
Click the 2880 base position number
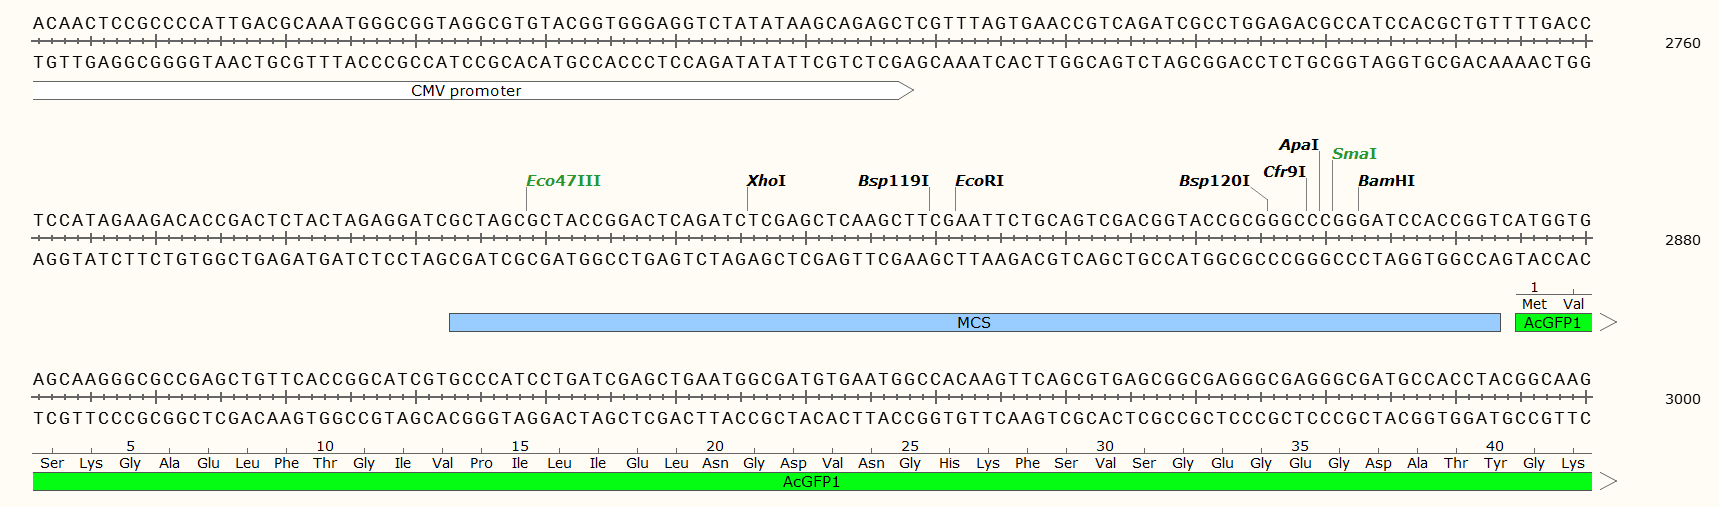(x=1682, y=240)
